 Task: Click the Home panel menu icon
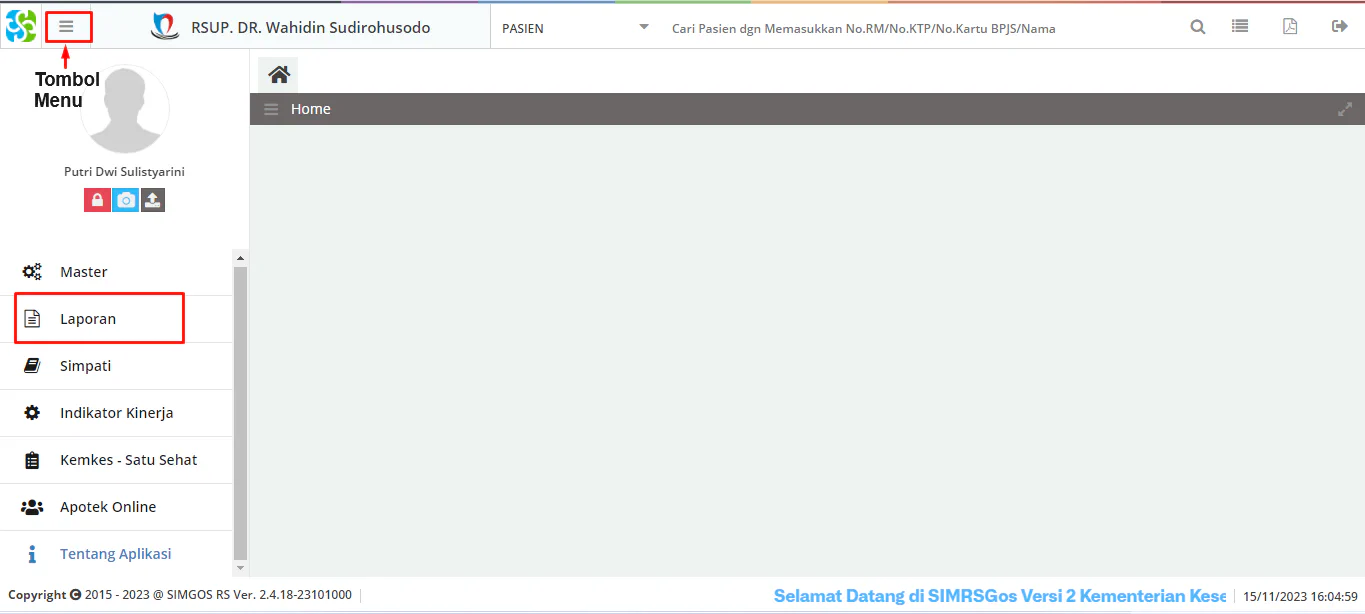(271, 109)
